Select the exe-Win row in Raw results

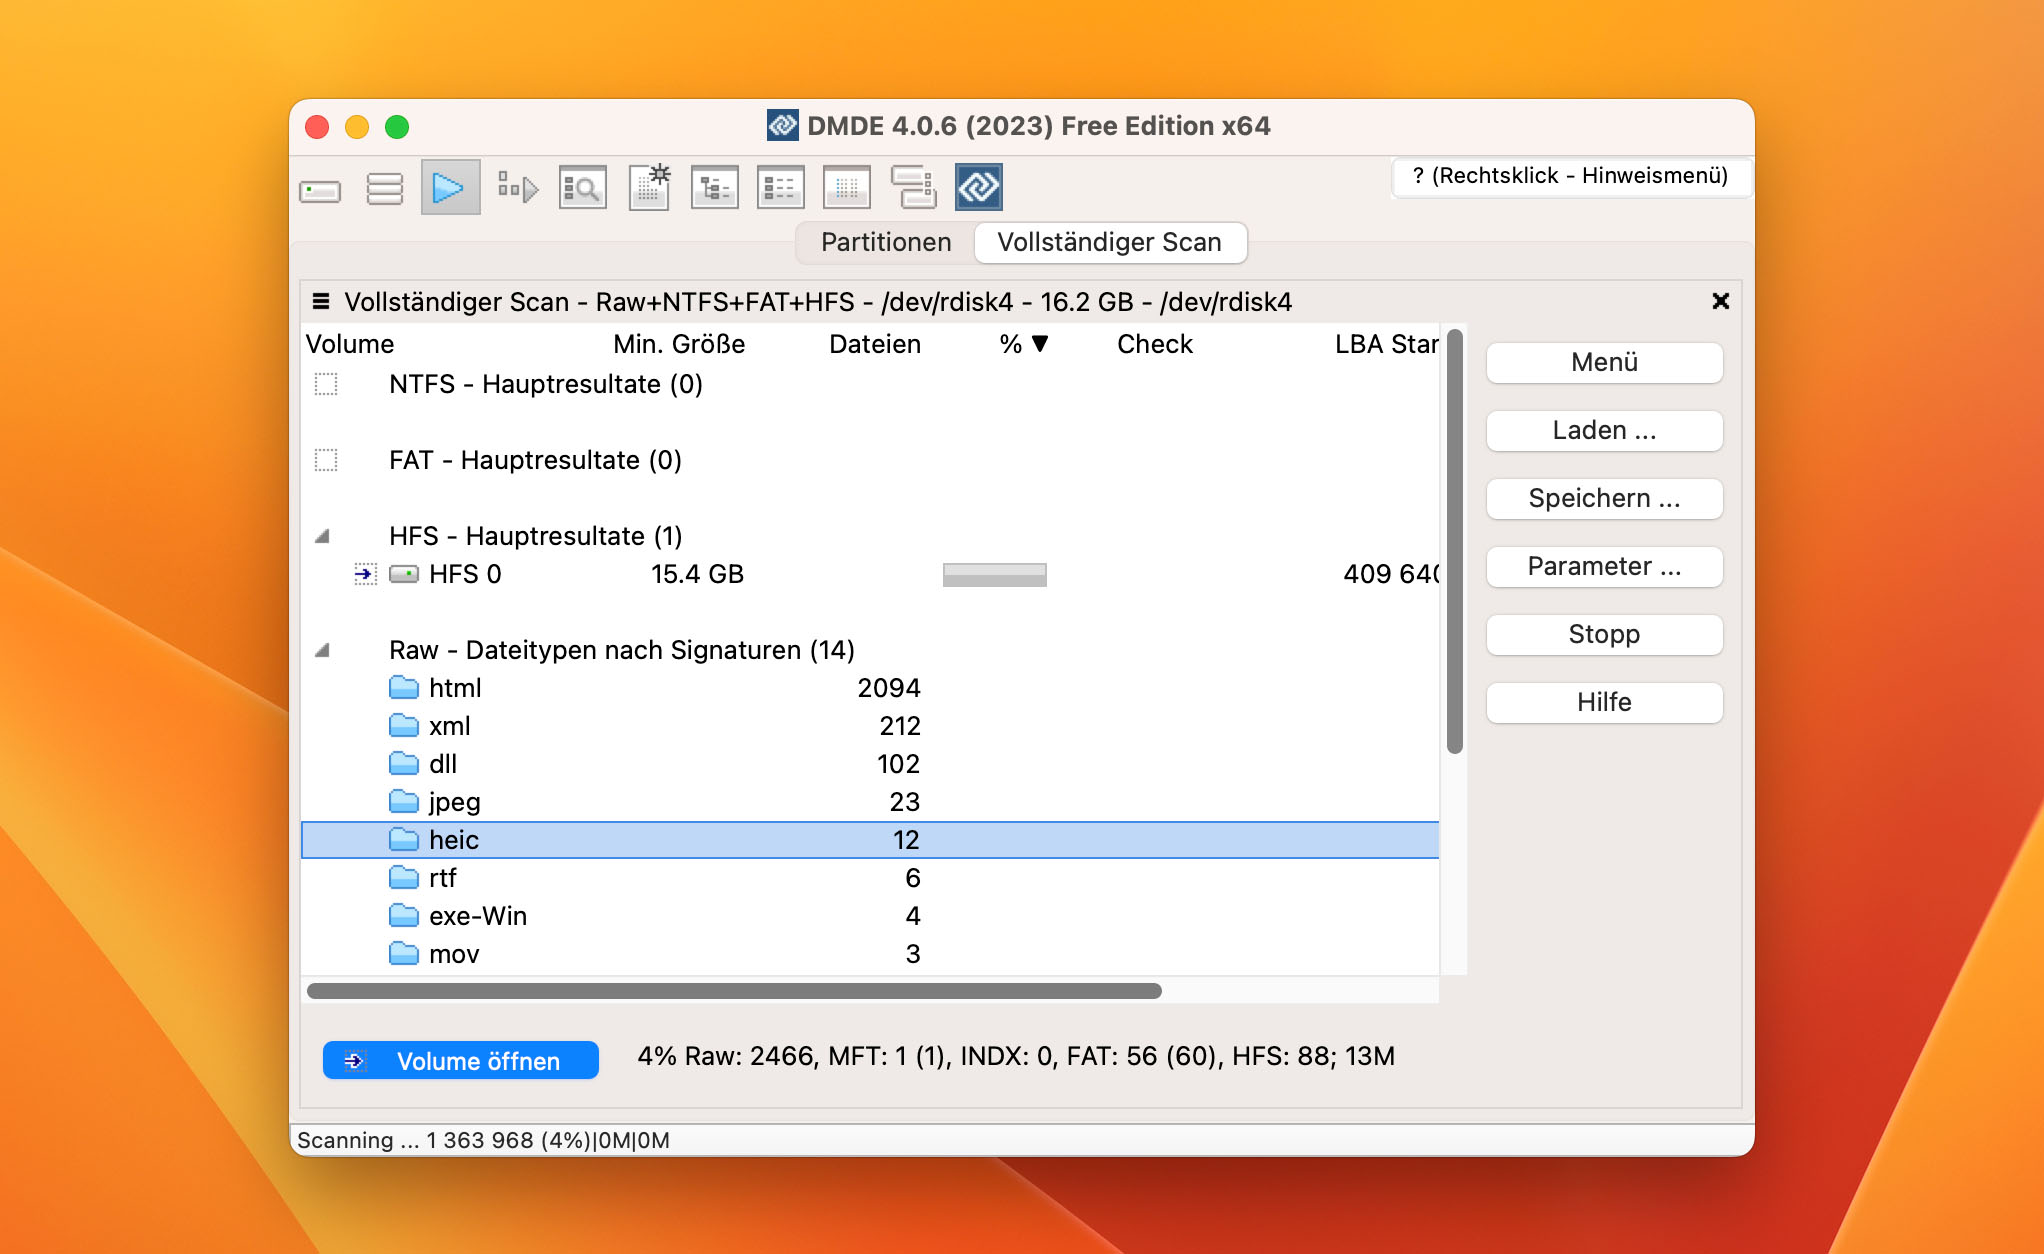click(x=870, y=916)
